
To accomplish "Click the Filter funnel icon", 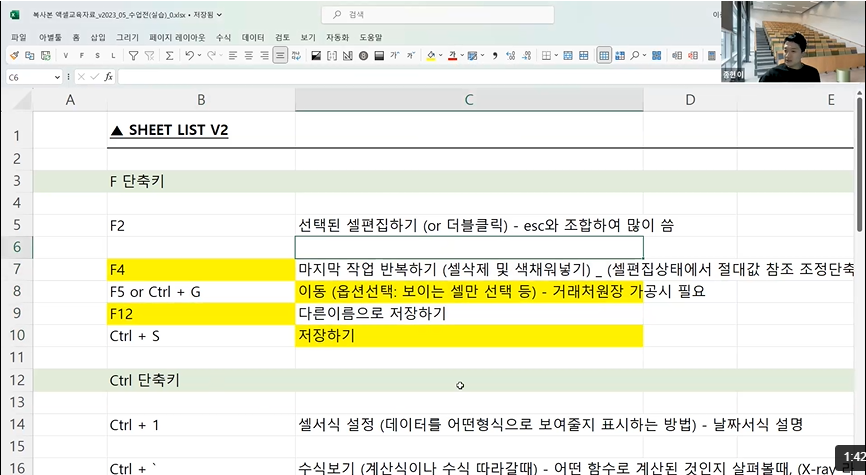I will [x=133, y=55].
